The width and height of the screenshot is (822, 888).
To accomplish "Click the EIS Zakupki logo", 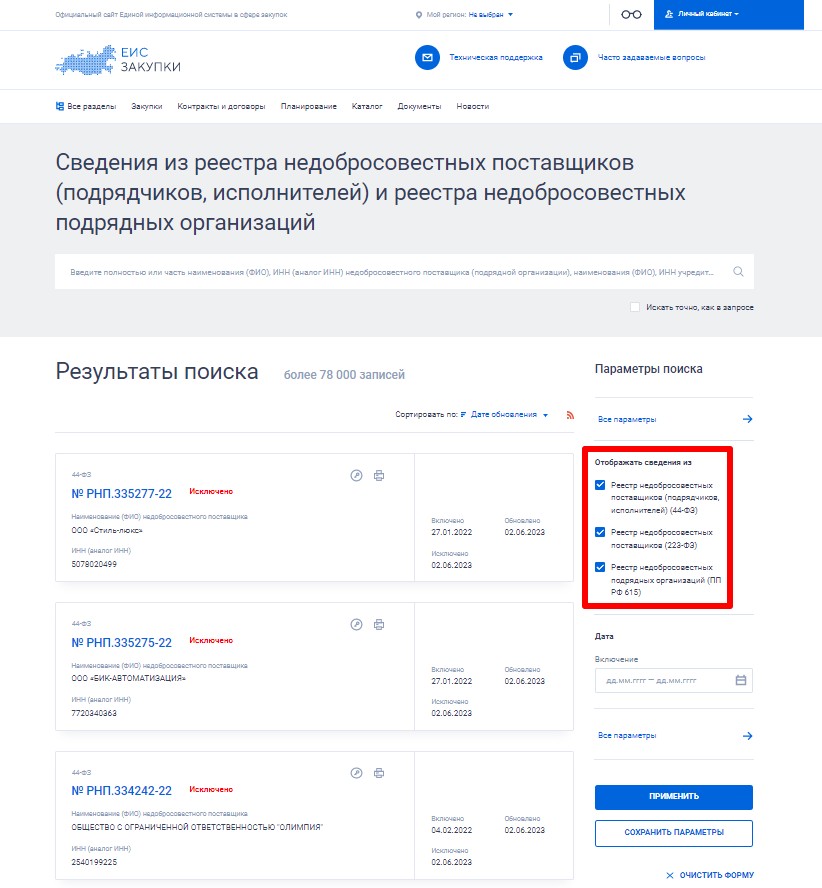I will 118,60.
